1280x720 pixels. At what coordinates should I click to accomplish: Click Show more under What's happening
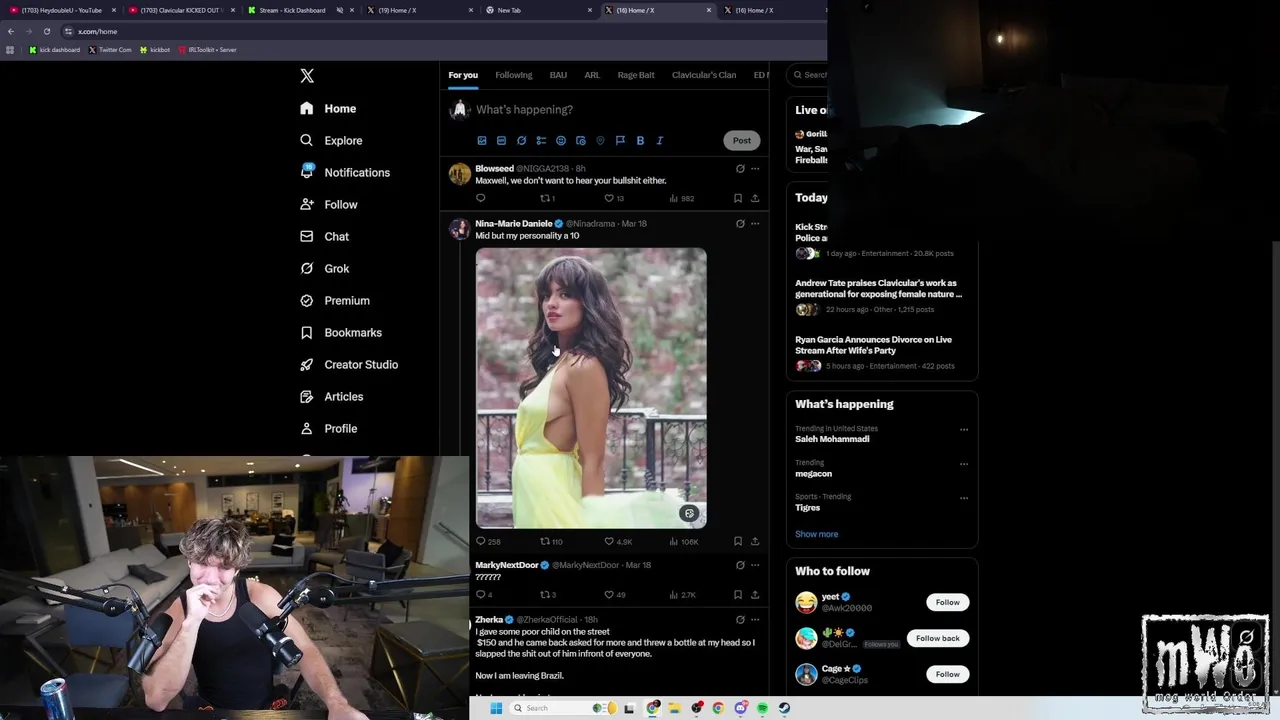click(816, 534)
